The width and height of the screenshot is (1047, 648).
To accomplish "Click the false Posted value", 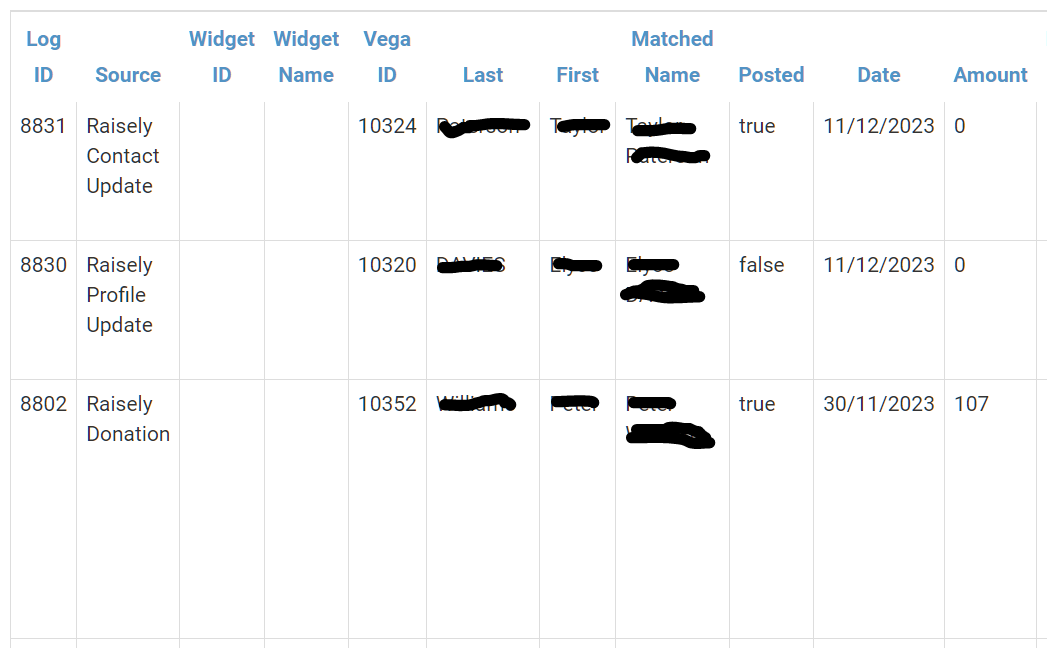I will click(x=761, y=265).
